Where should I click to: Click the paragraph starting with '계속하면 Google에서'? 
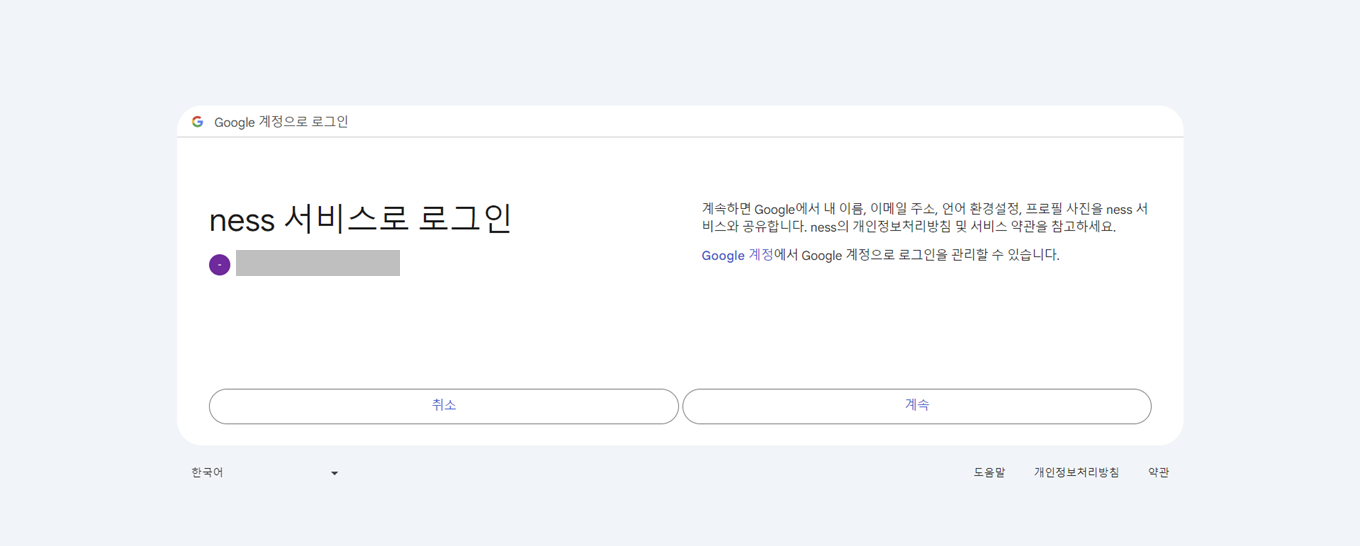[x=925, y=218]
